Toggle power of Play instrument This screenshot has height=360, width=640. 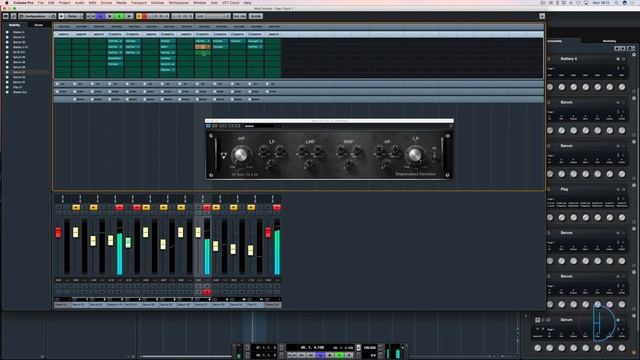(549, 189)
